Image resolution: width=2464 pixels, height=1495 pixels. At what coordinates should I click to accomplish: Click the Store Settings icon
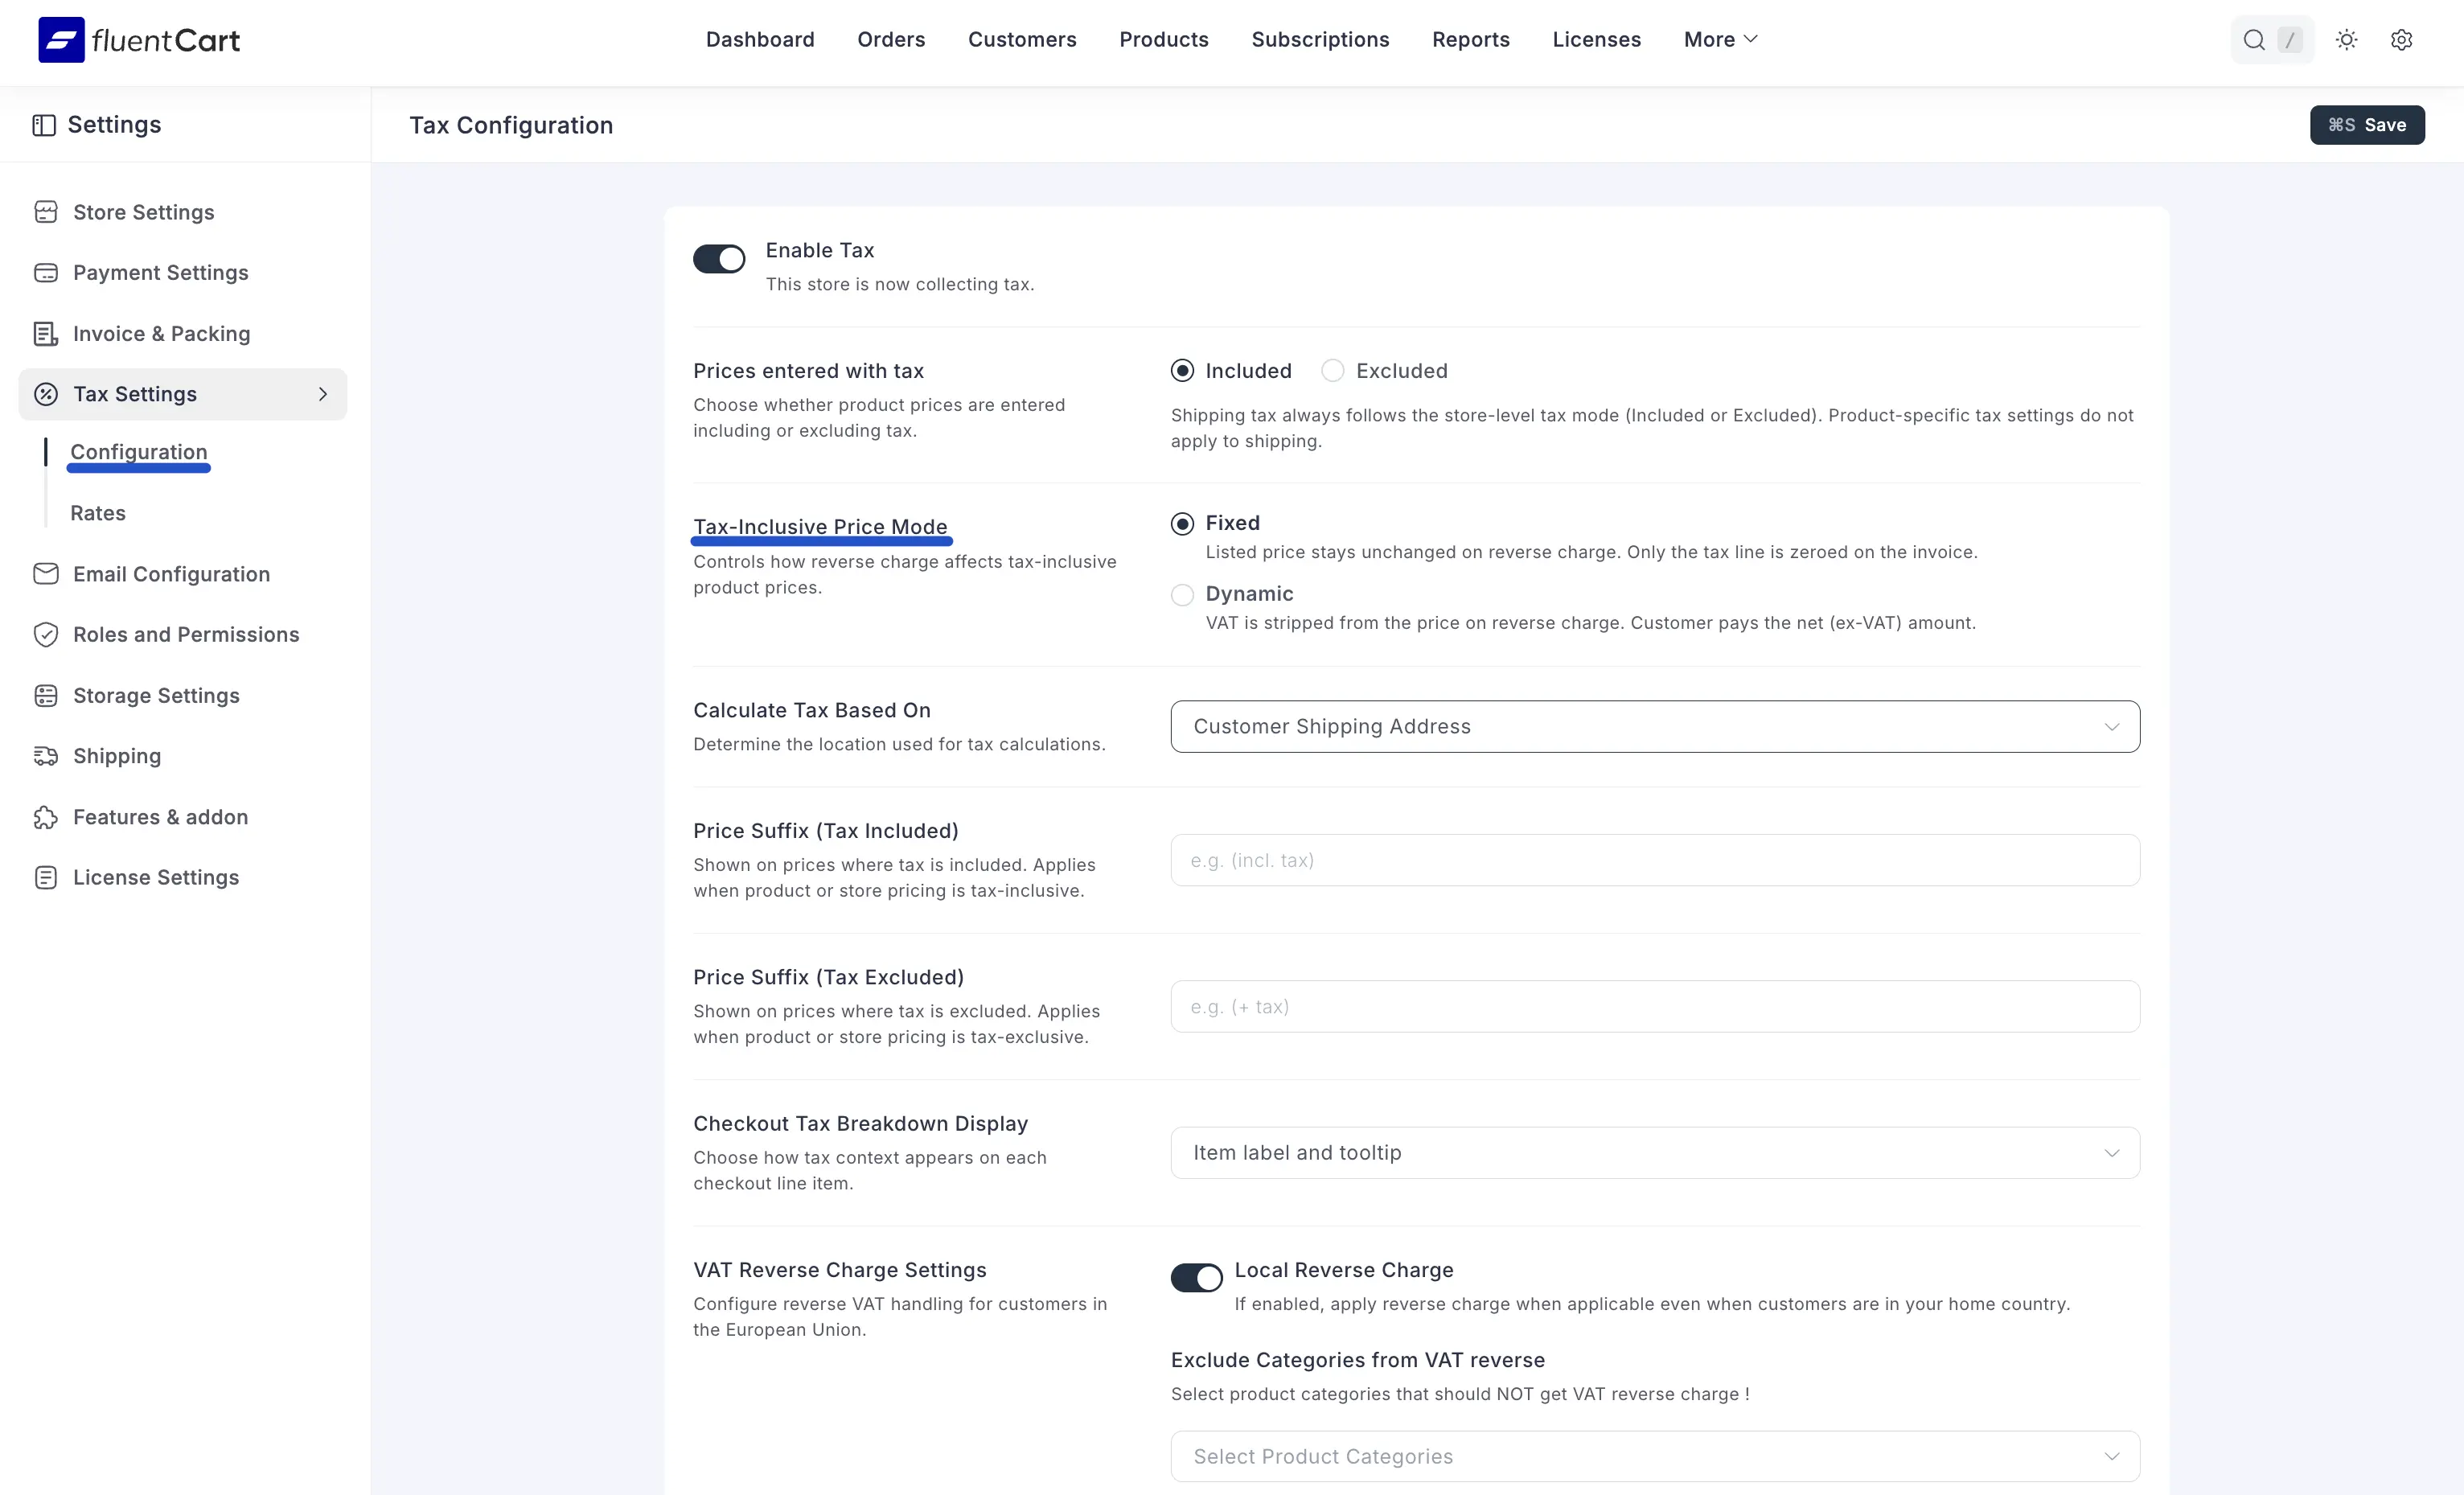tap(46, 212)
